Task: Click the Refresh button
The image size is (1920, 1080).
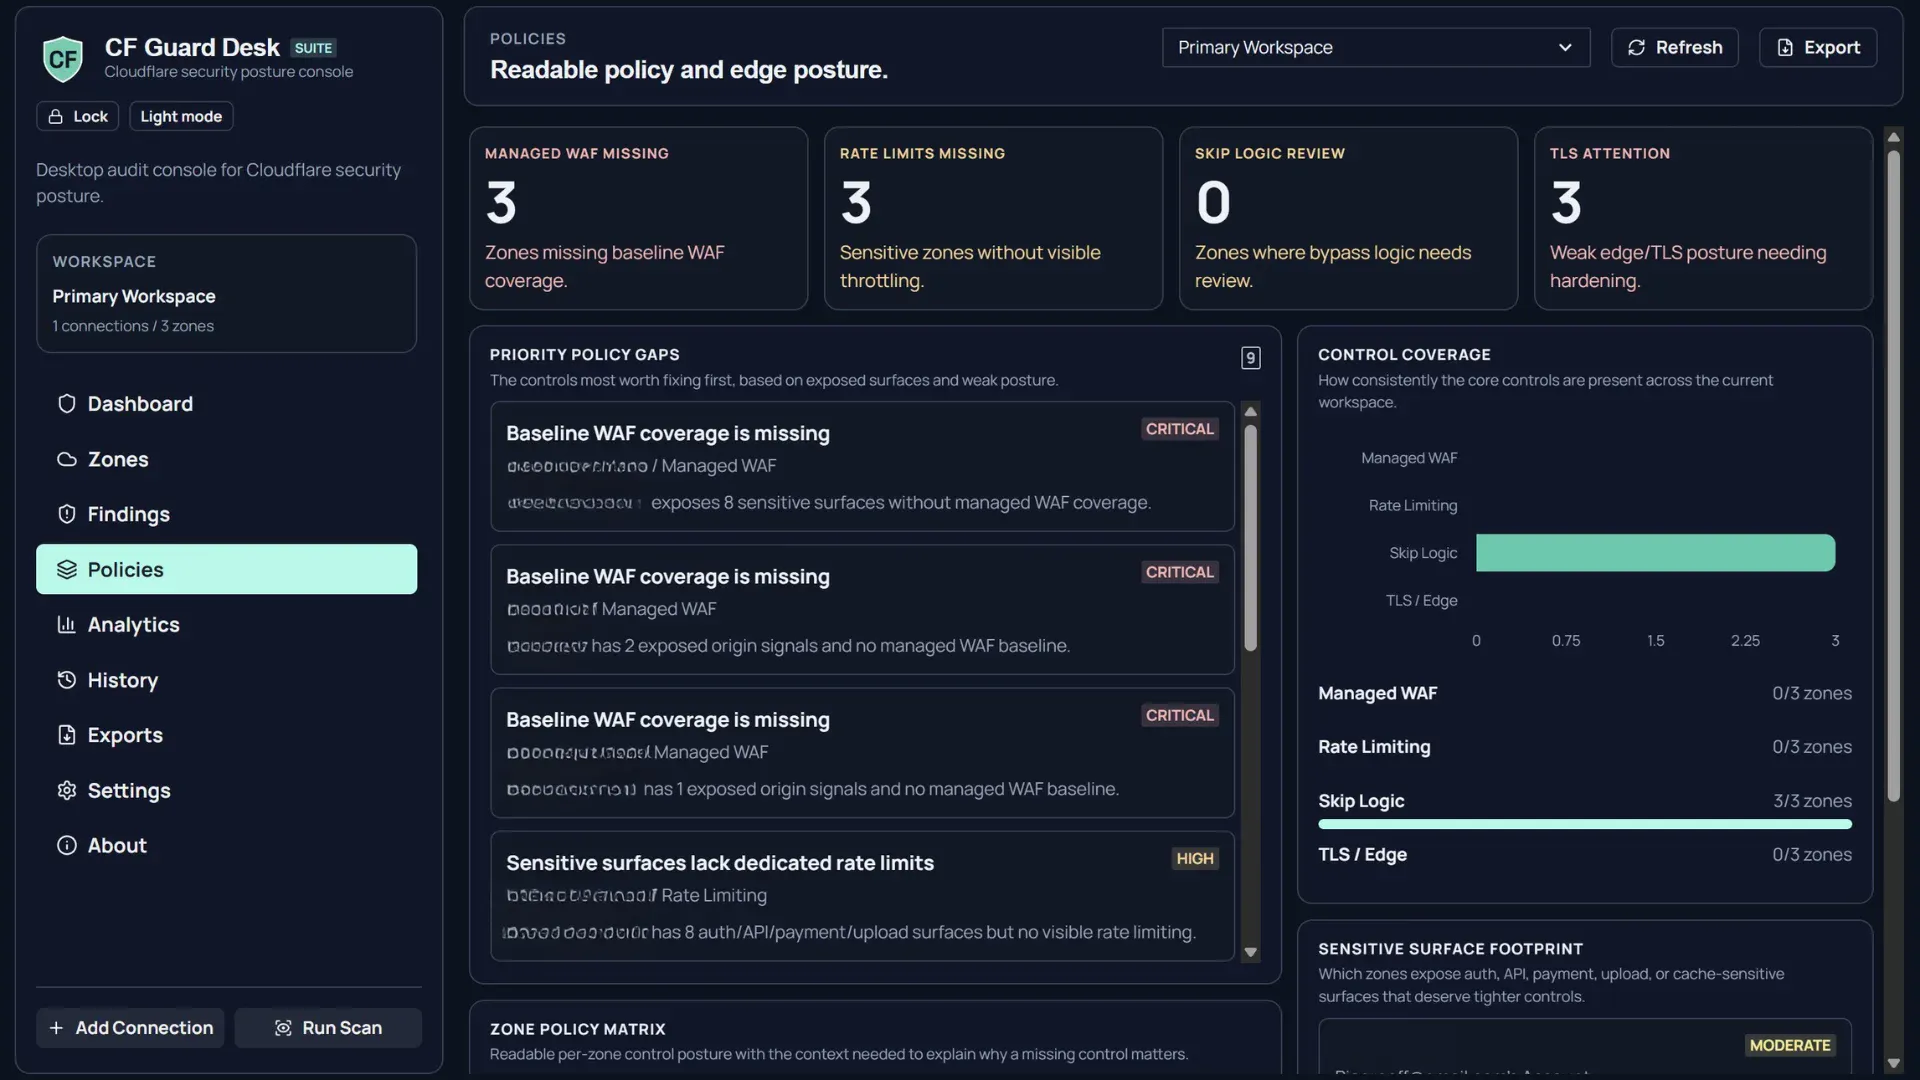Action: 1675,47
